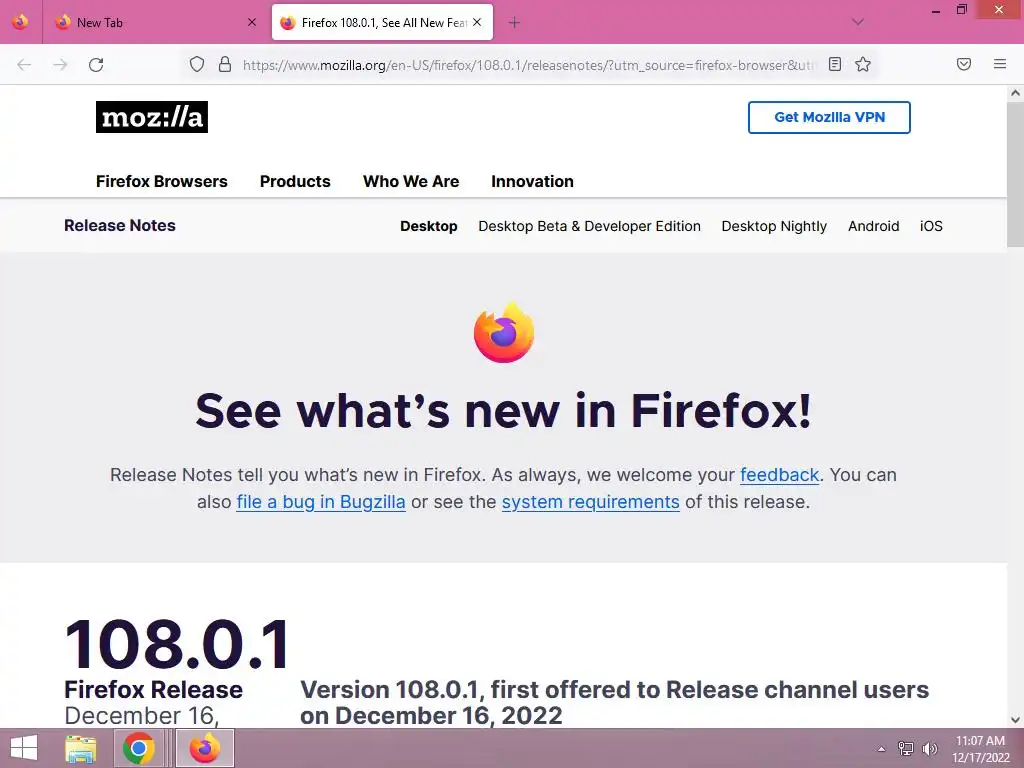Open the tracking protection shield icon
This screenshot has width=1024, height=768.
[197, 64]
